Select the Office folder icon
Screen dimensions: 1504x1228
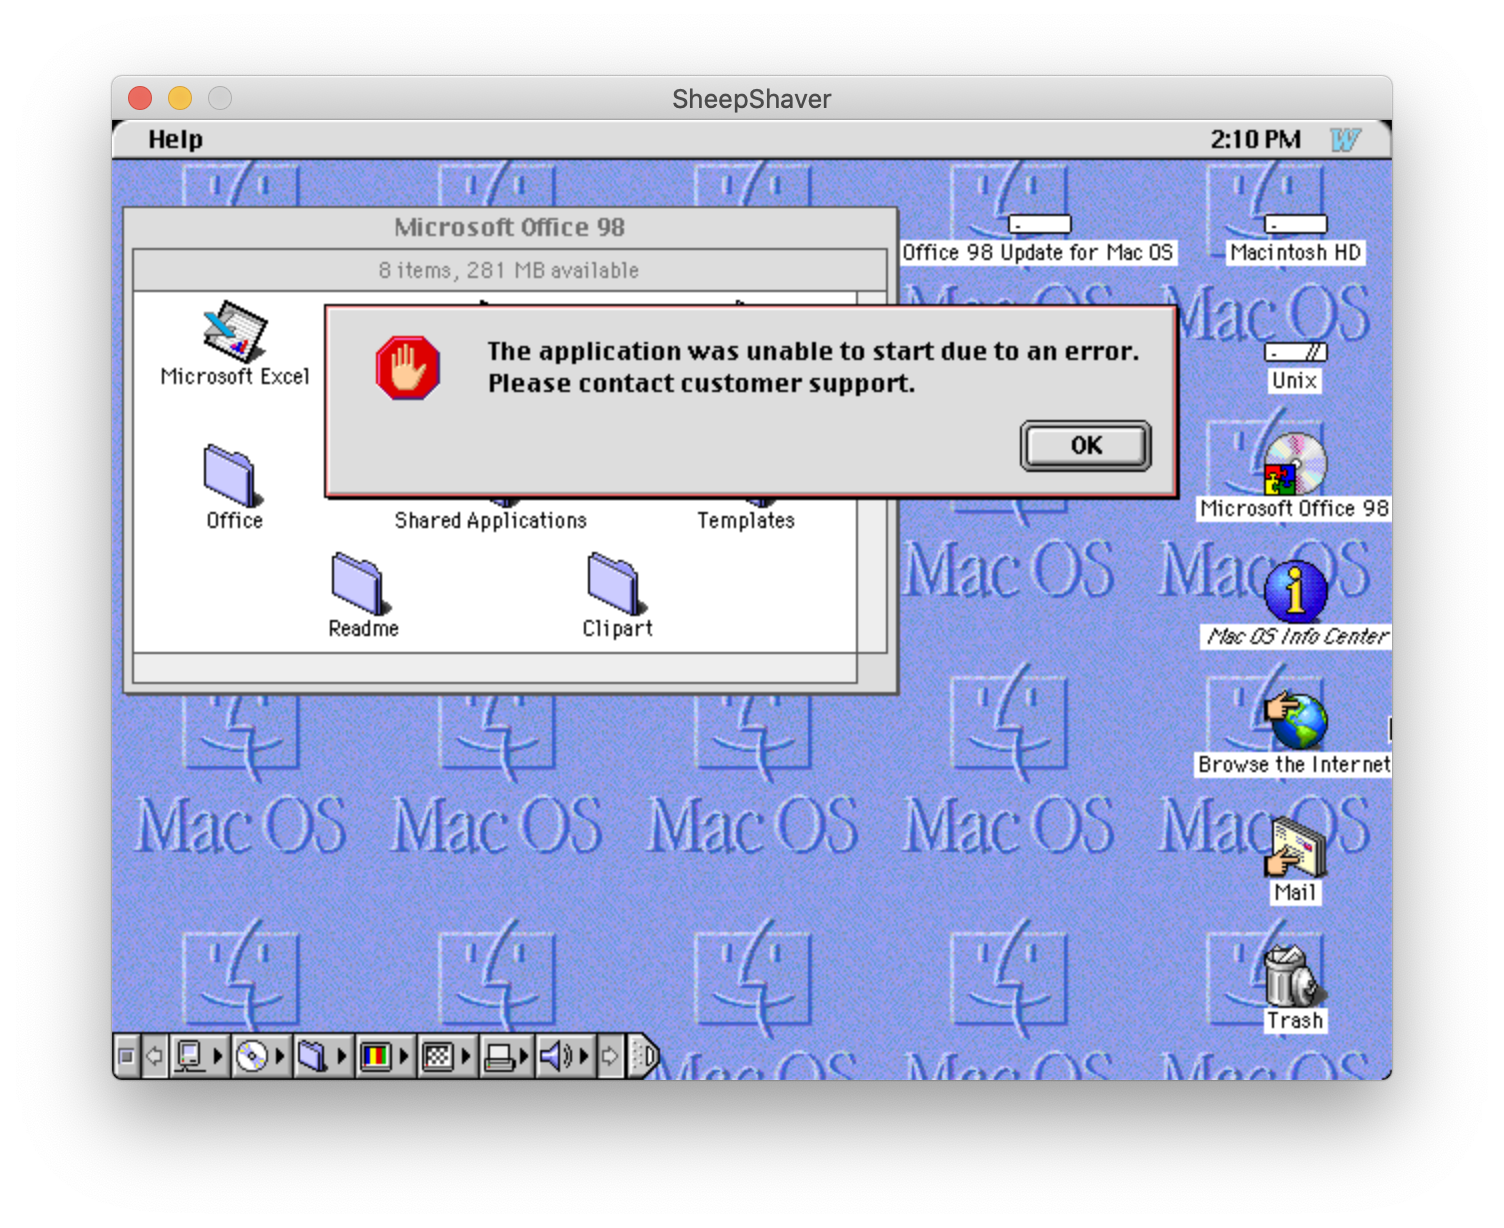pos(232,475)
